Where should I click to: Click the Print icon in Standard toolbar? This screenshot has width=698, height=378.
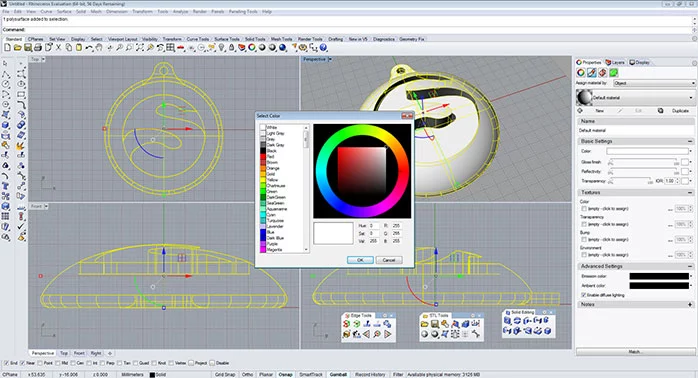[38, 47]
